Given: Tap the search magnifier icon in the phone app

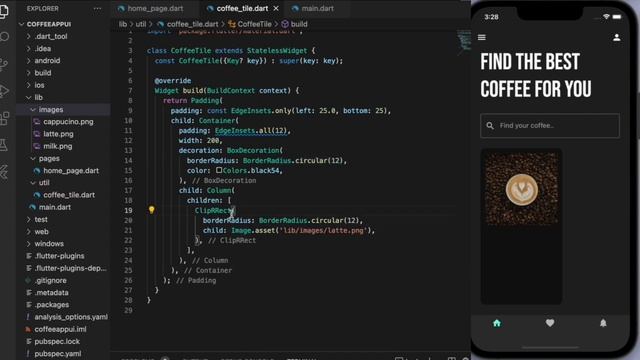Looking at the screenshot, I should pyautogui.click(x=490, y=126).
